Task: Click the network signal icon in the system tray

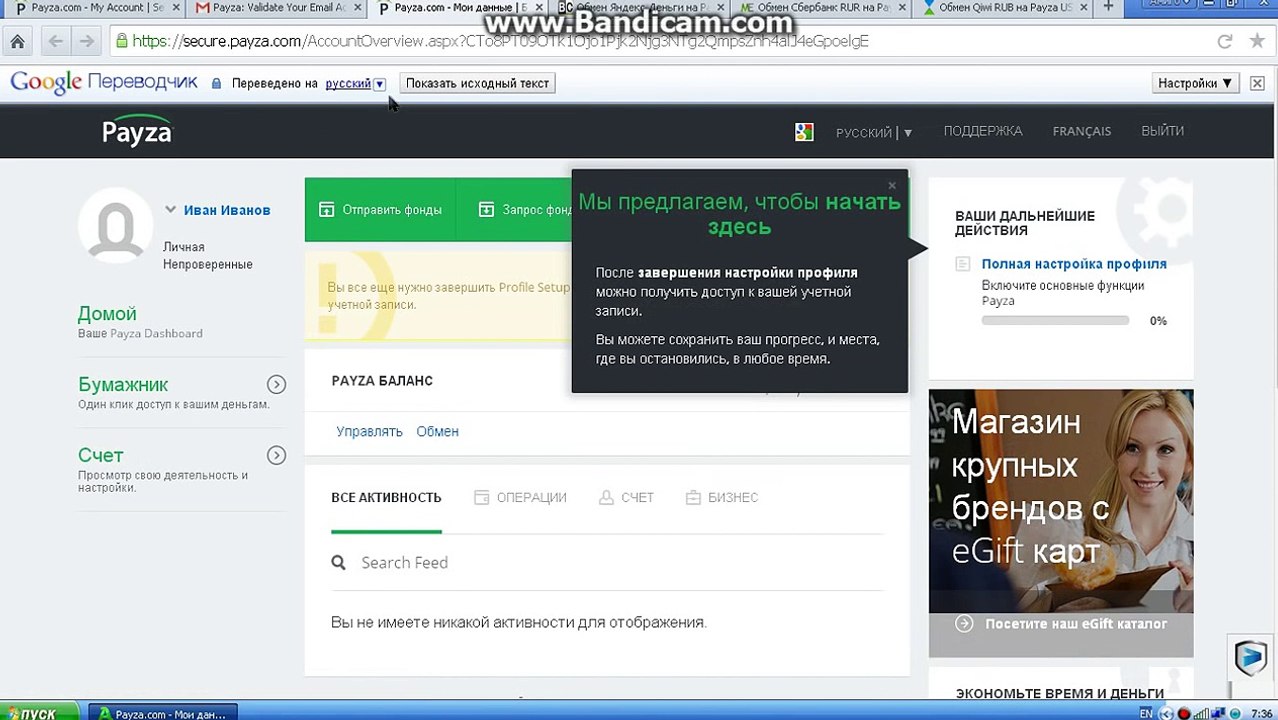Action: [x=1200, y=713]
